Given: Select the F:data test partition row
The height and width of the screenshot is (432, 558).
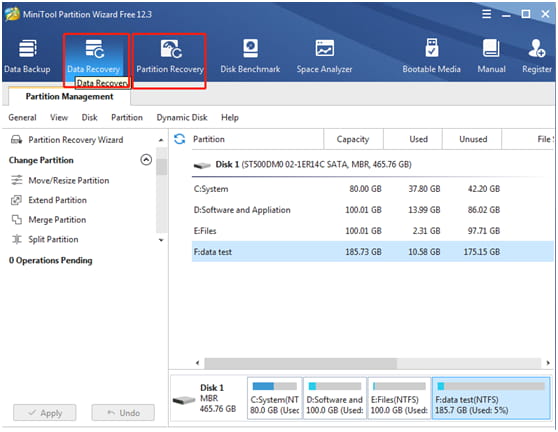Looking at the screenshot, I should pyautogui.click(x=373, y=252).
